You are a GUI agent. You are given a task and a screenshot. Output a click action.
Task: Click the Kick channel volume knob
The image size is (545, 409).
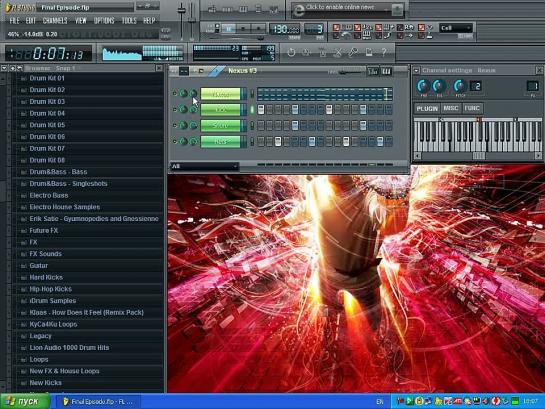(x=193, y=110)
